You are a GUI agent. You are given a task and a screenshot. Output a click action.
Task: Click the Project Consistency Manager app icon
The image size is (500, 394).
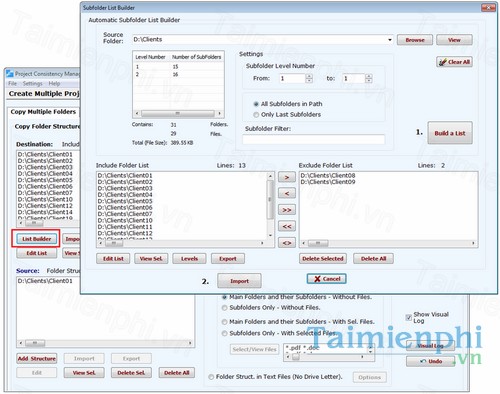pyautogui.click(x=10, y=74)
